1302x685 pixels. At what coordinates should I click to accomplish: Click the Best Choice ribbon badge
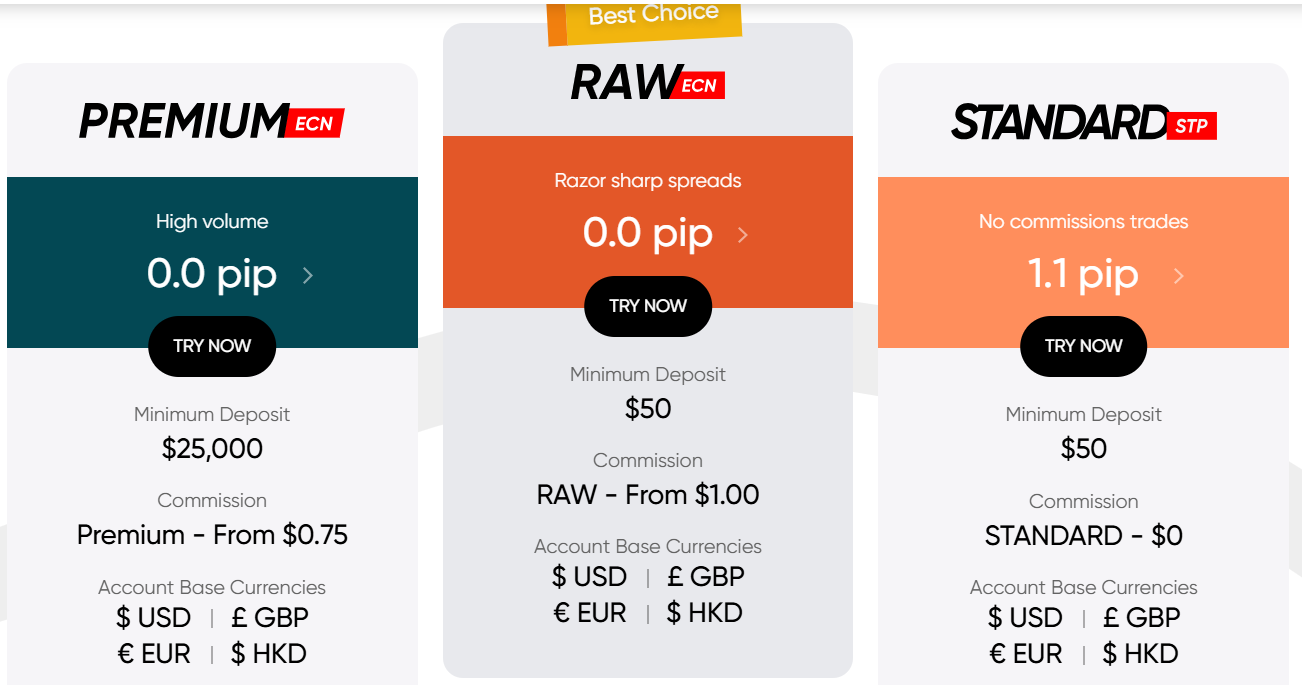coord(652,16)
